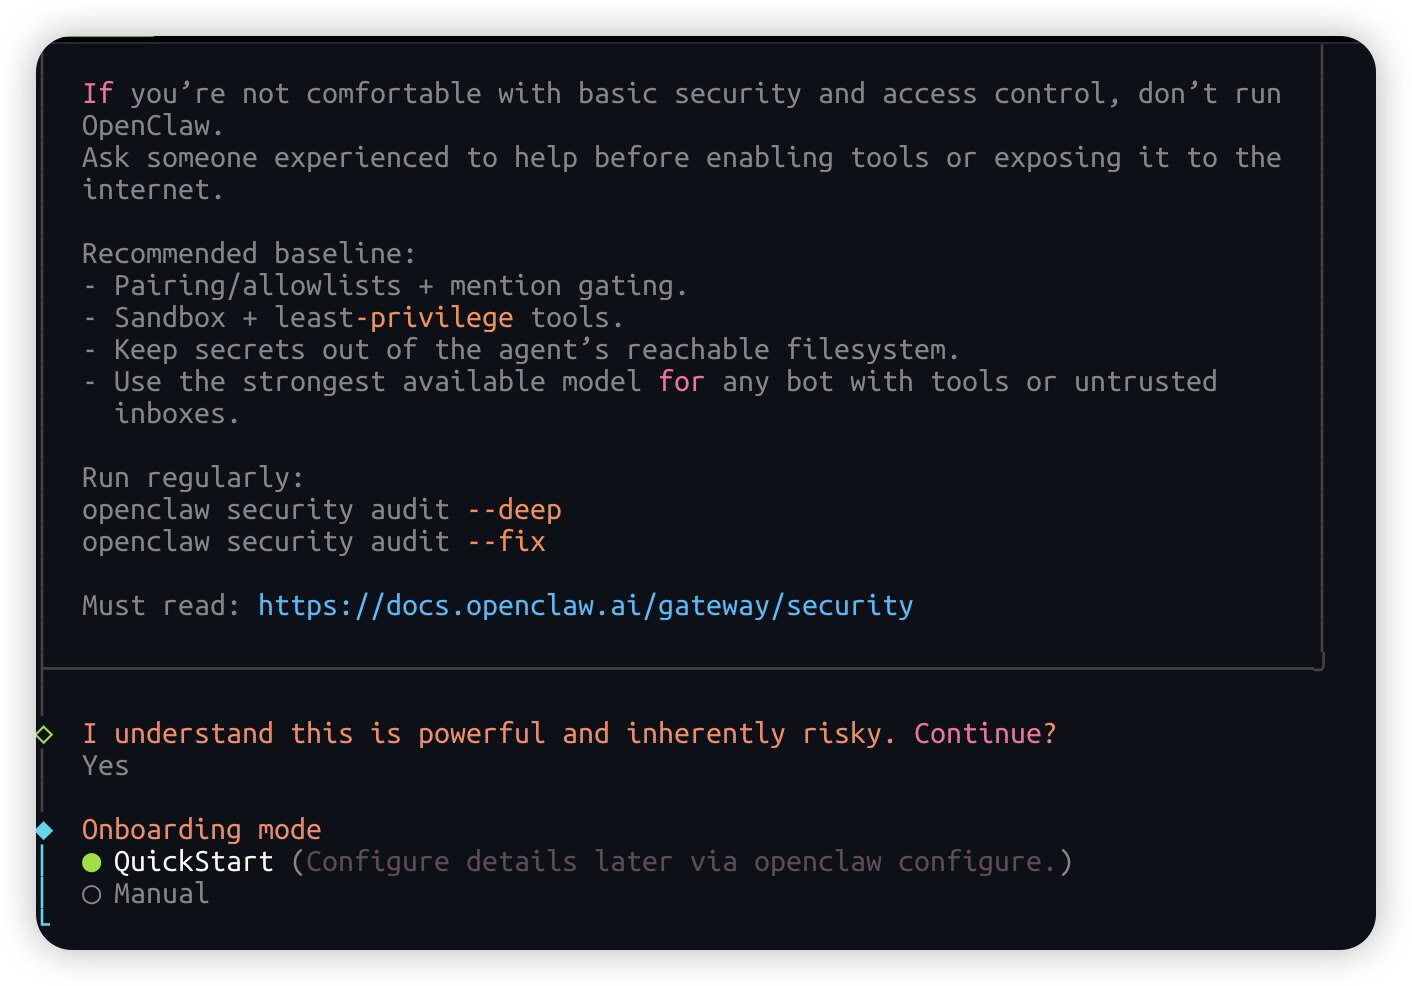Click the orange --fix flag
Screen dimensions: 1412x986
(506, 542)
